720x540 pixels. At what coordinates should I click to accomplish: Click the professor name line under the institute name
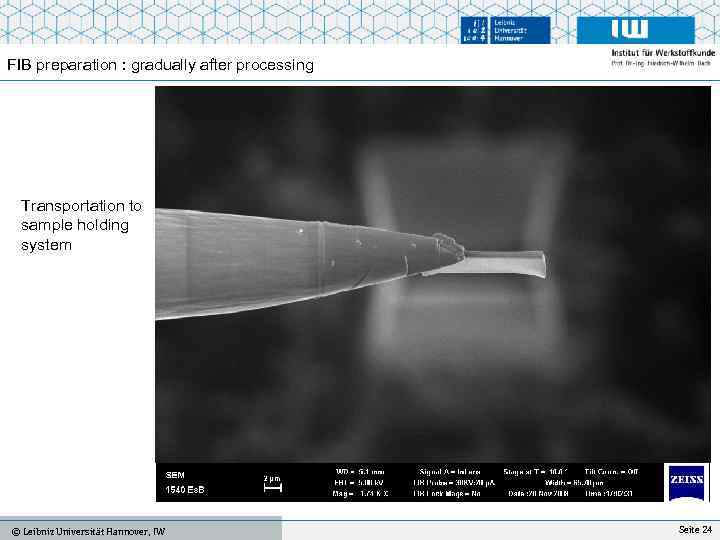click(x=661, y=63)
